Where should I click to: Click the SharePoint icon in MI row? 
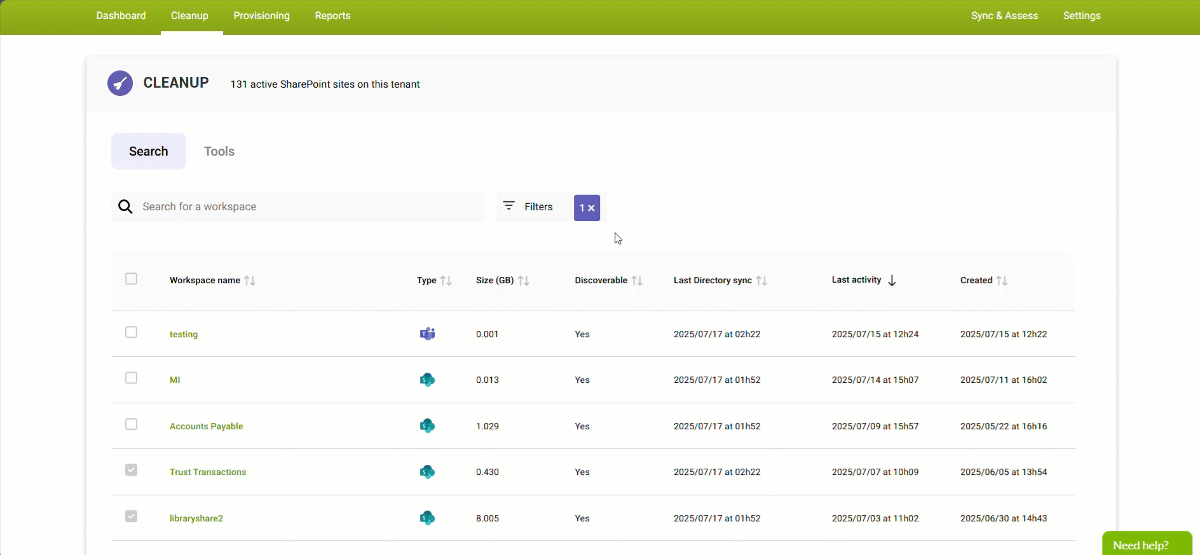click(427, 380)
